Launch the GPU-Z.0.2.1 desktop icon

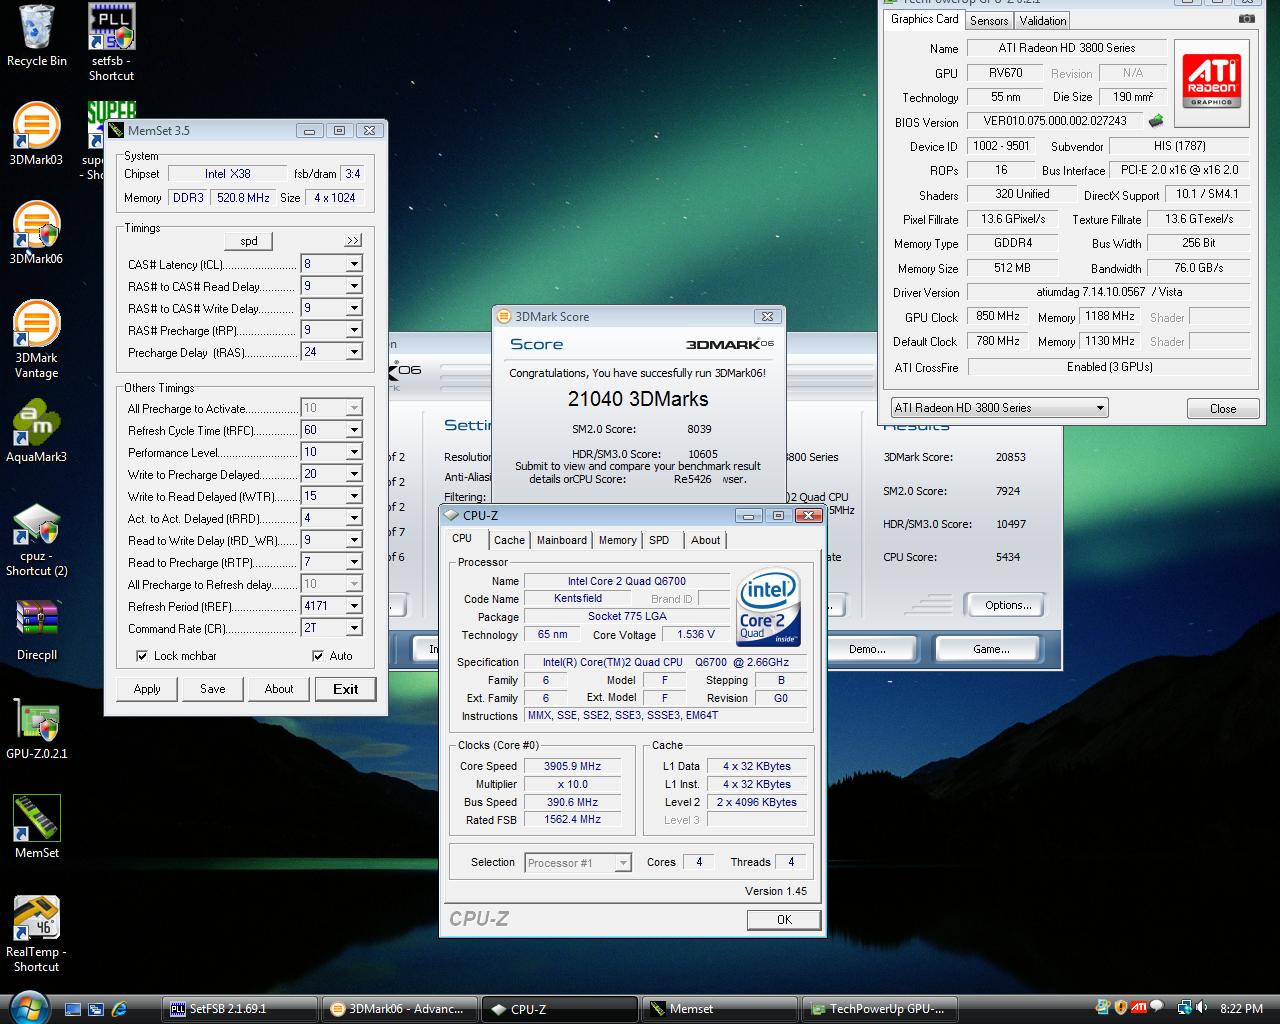coord(36,730)
